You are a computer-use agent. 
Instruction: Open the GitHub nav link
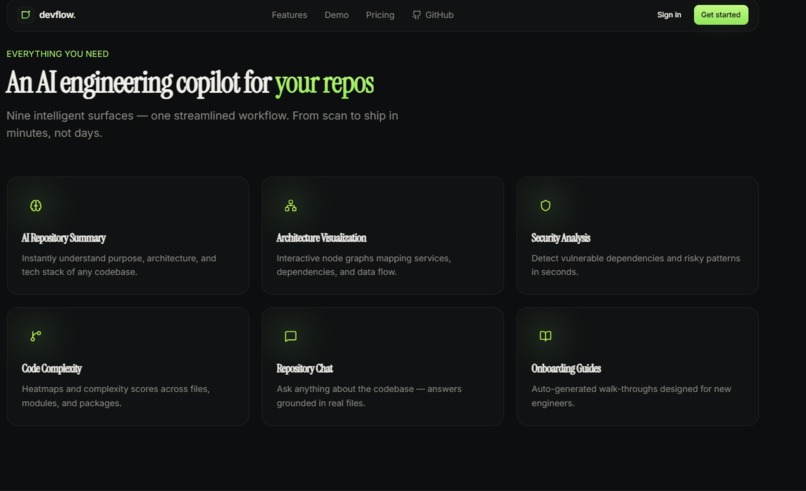pos(433,15)
